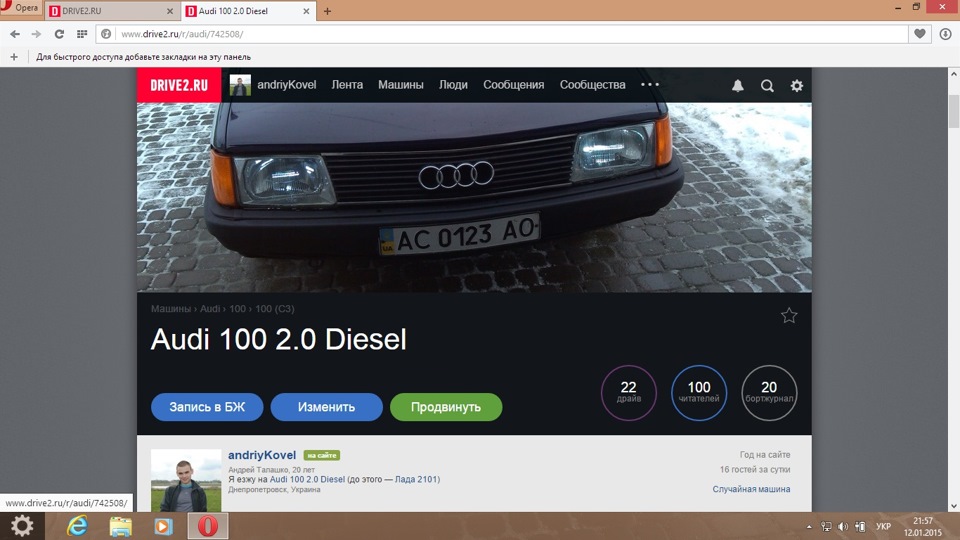Click the Продвинуть button
Screen dimensions: 960x540
(446, 407)
